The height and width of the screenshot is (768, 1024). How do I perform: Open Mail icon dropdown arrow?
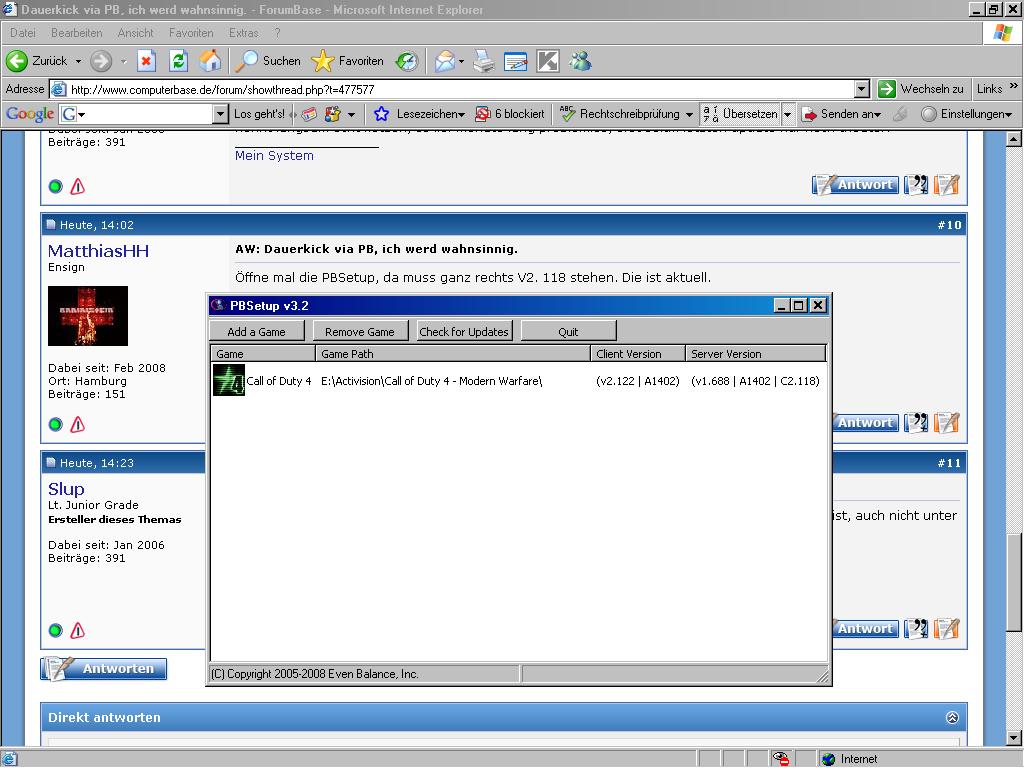[461, 61]
